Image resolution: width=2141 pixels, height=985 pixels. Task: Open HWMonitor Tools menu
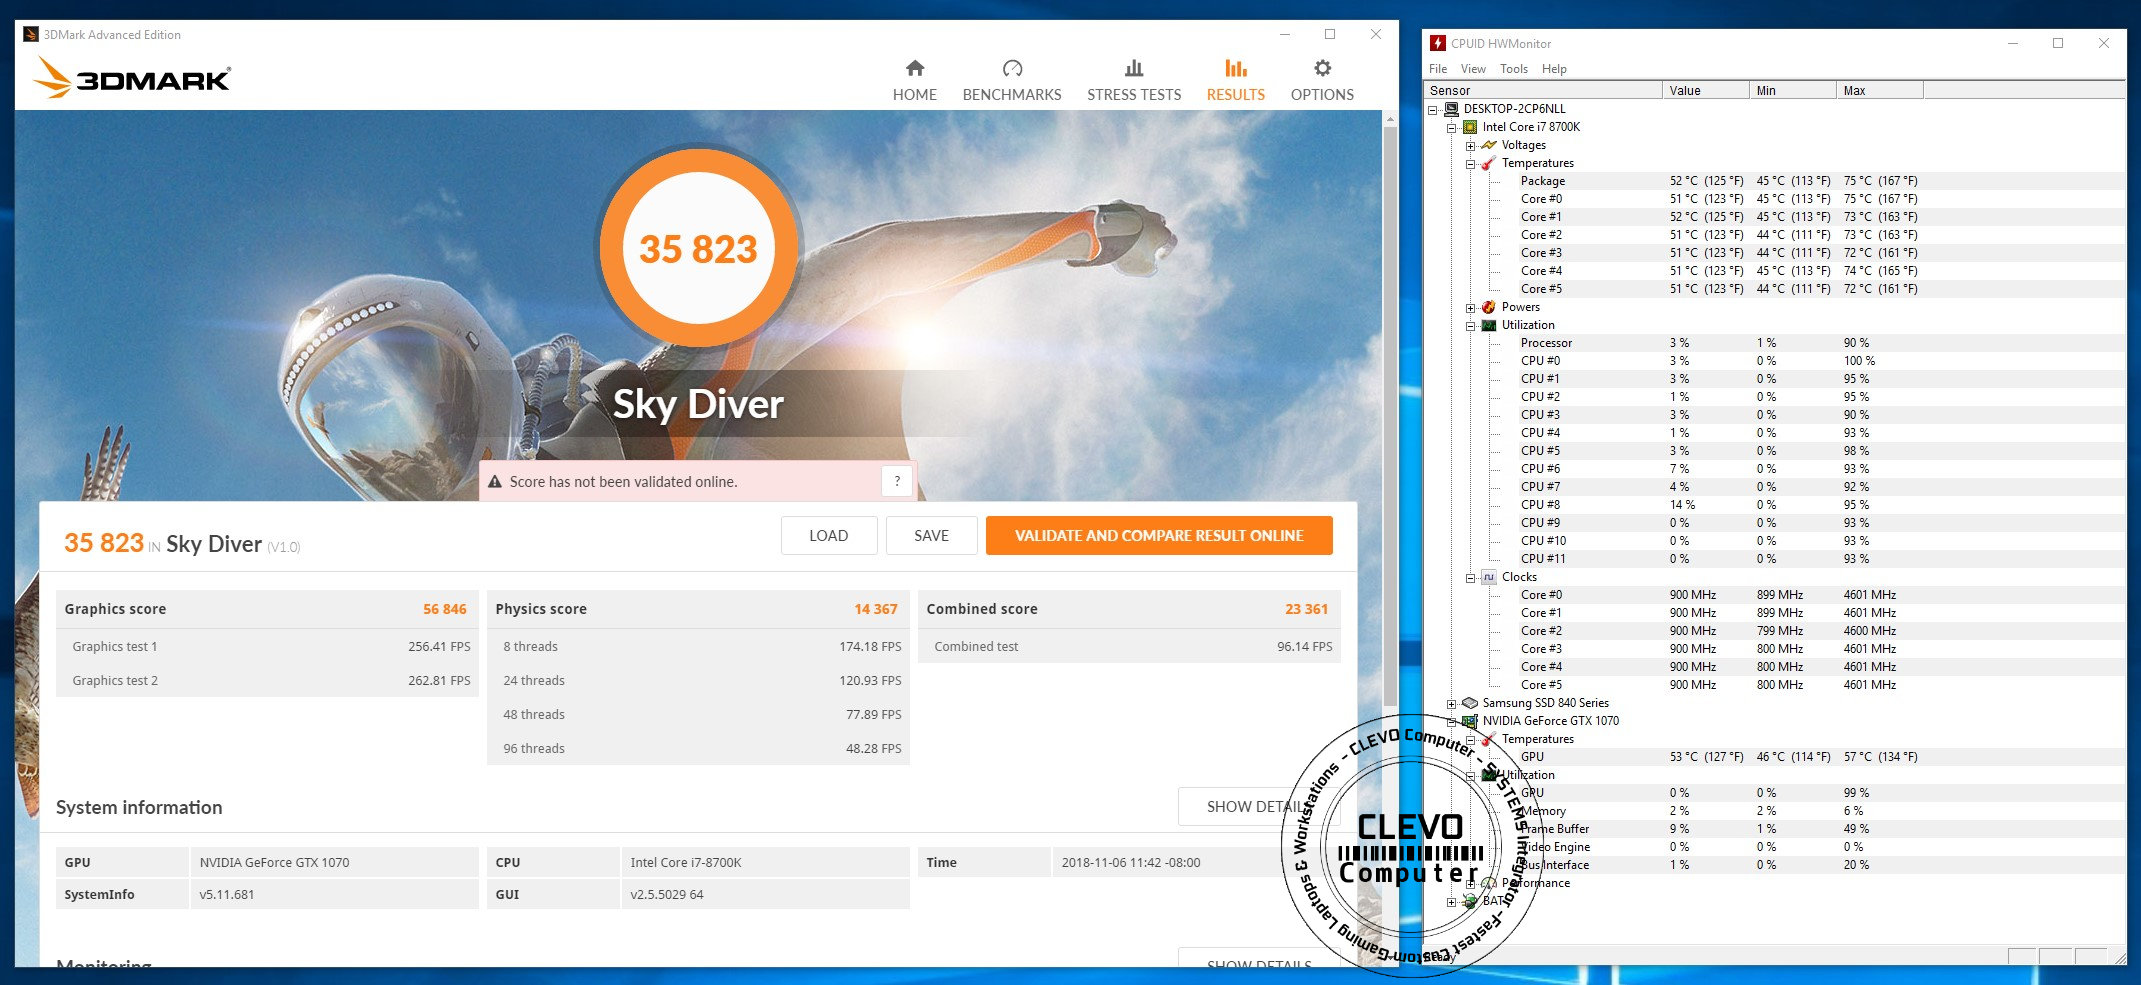point(1514,69)
